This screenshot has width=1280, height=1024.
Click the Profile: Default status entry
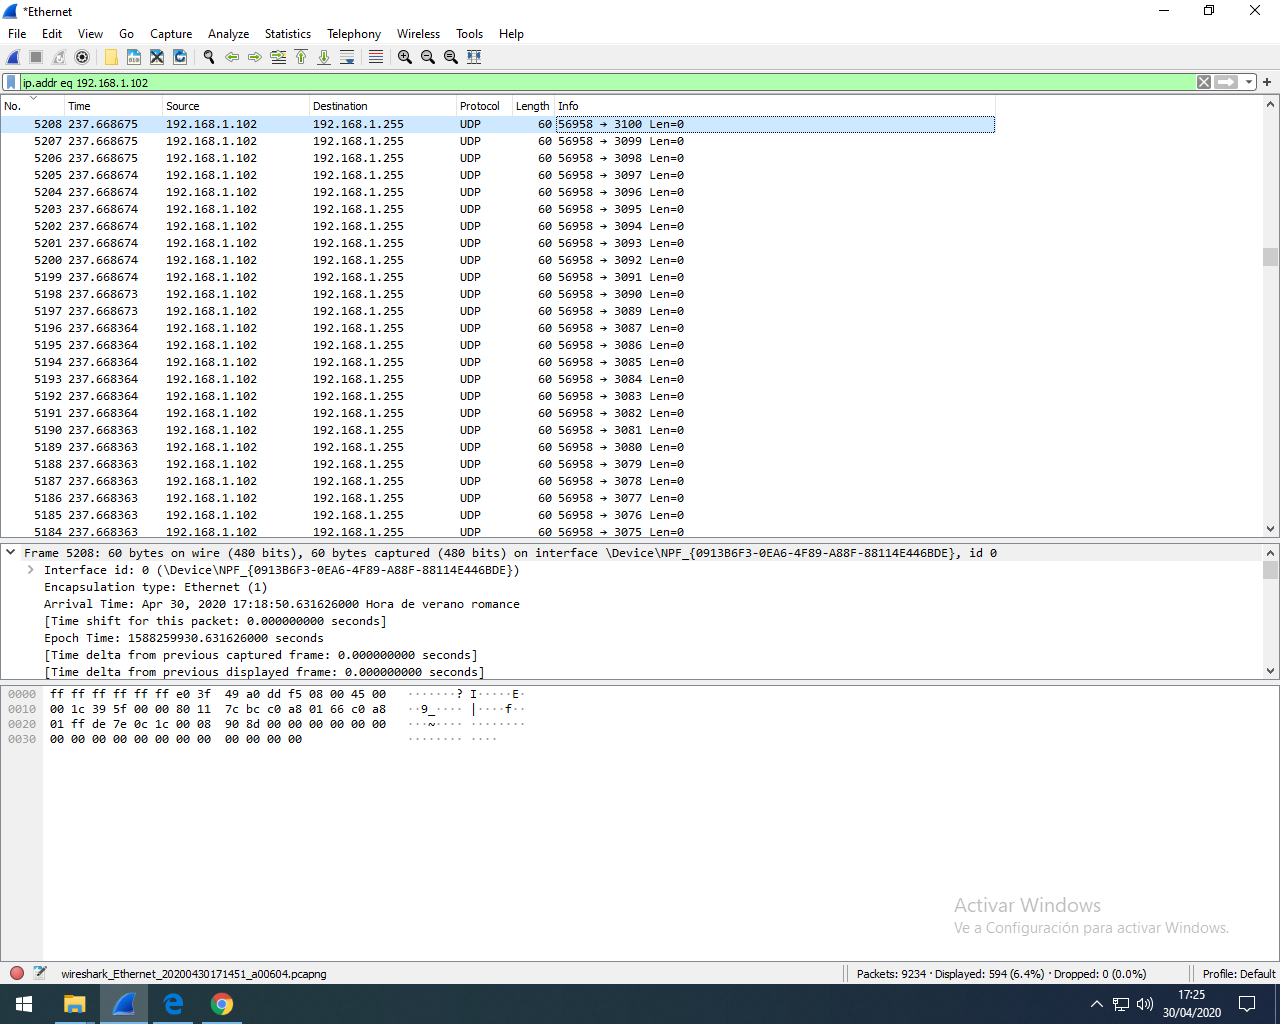click(x=1239, y=974)
